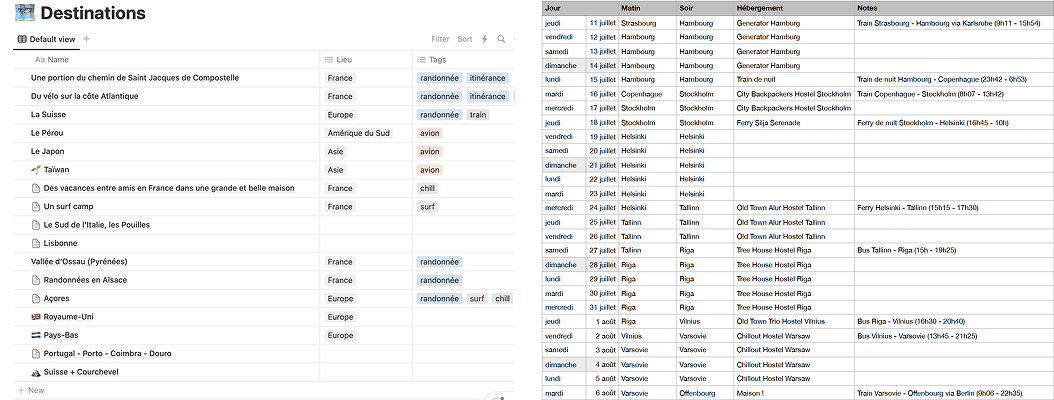Select Copenhague cell on 16 juillet
Screen dimensions: 1054x400
tap(647, 94)
